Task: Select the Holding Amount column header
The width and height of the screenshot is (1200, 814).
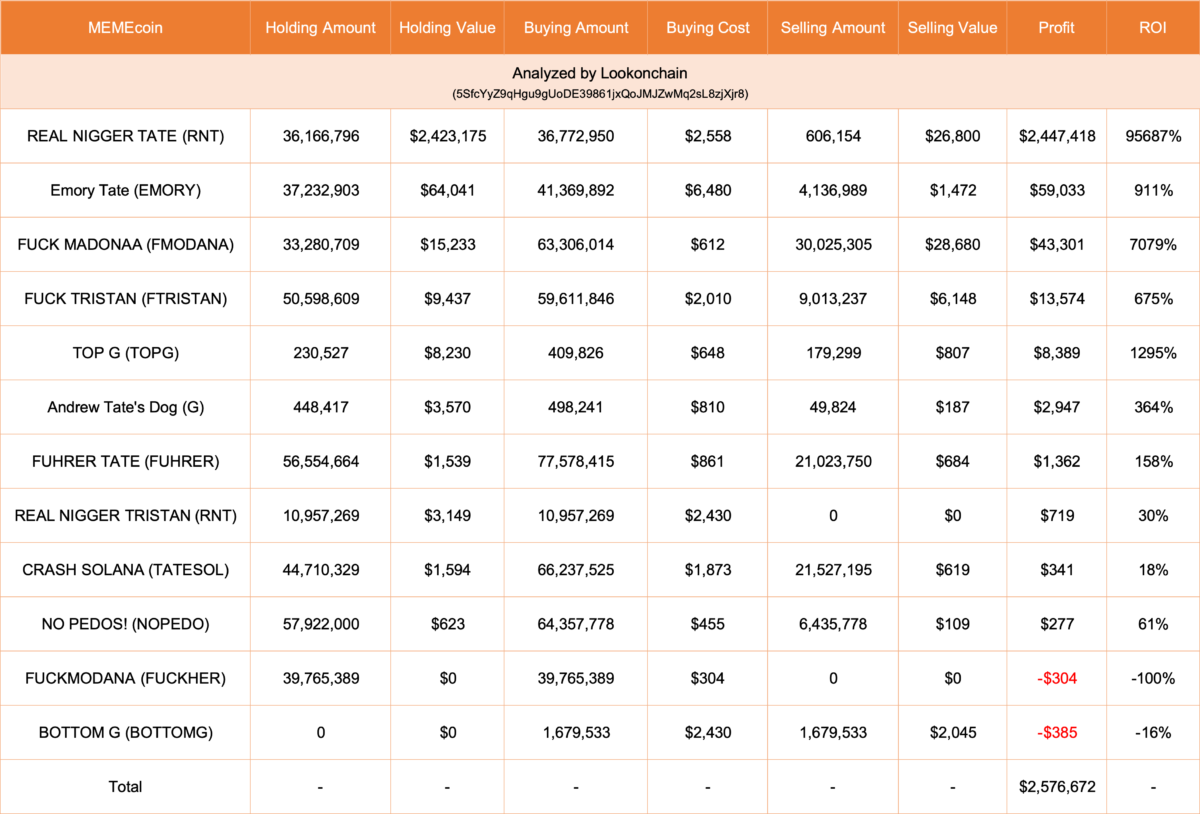Action: point(320,28)
